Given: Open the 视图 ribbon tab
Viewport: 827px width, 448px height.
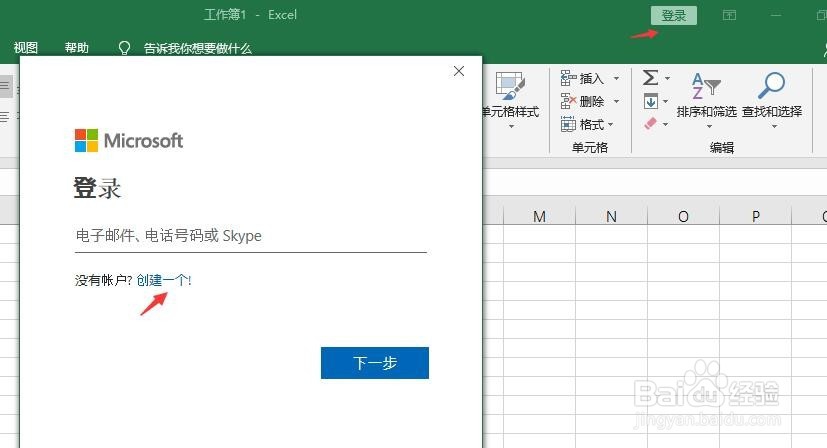Looking at the screenshot, I should pos(26,48).
